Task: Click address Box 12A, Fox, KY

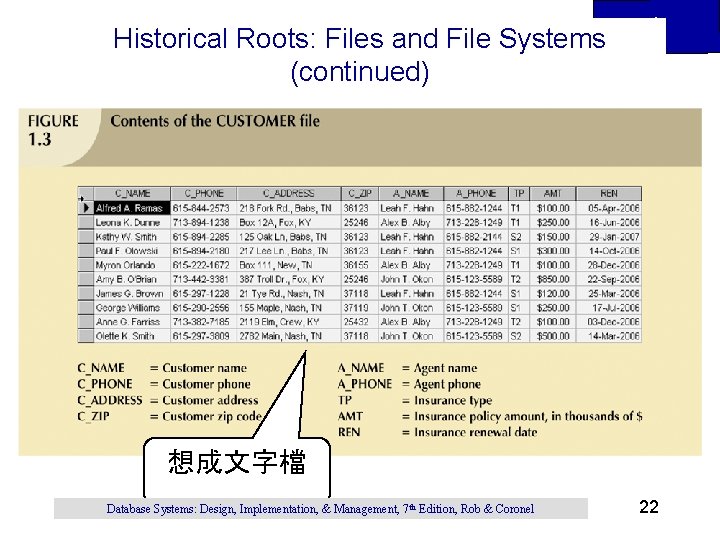Action: coord(275,222)
